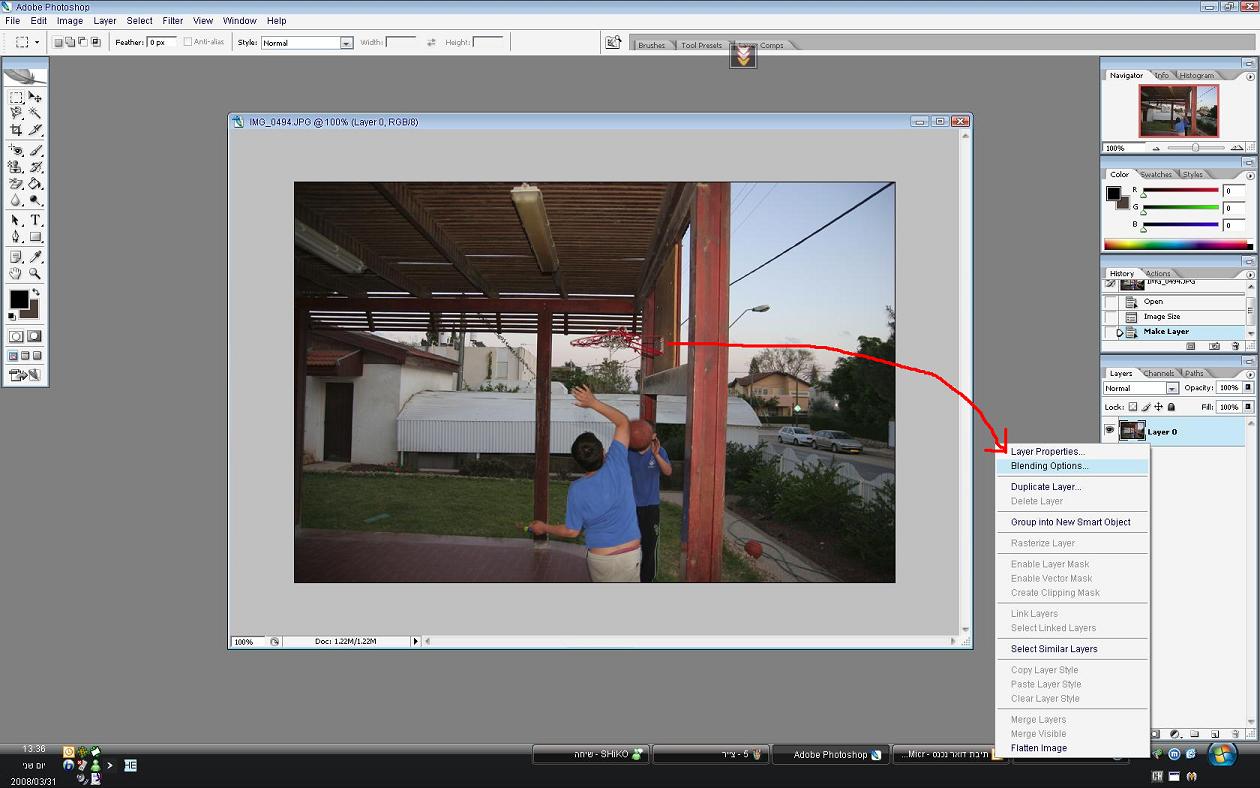
Task: Select the Crop tool
Action: pos(16,130)
